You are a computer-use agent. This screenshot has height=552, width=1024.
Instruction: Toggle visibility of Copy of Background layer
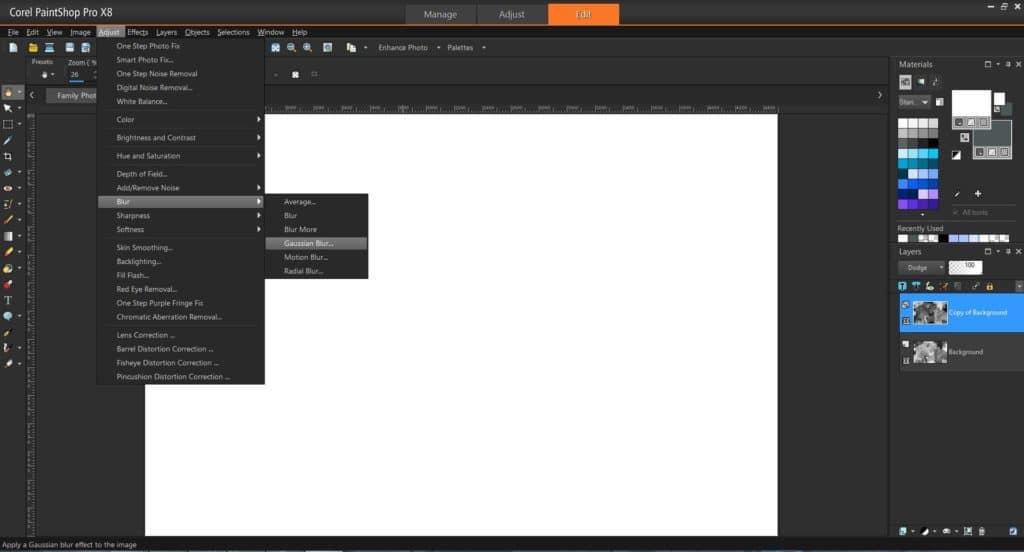click(x=905, y=304)
